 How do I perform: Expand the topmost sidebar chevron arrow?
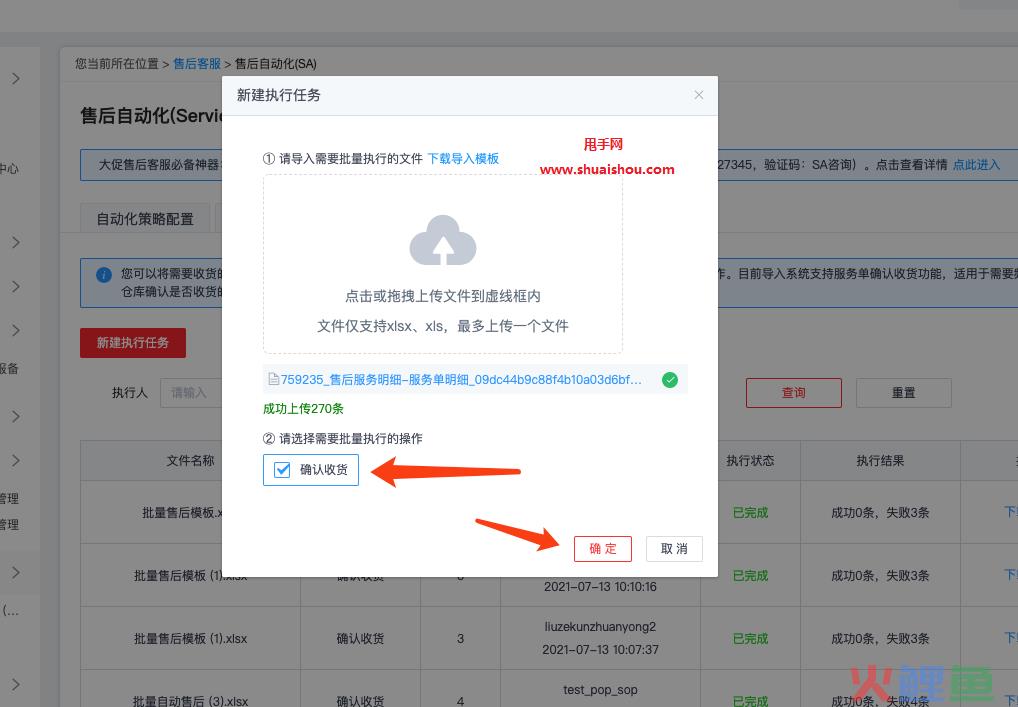point(16,78)
